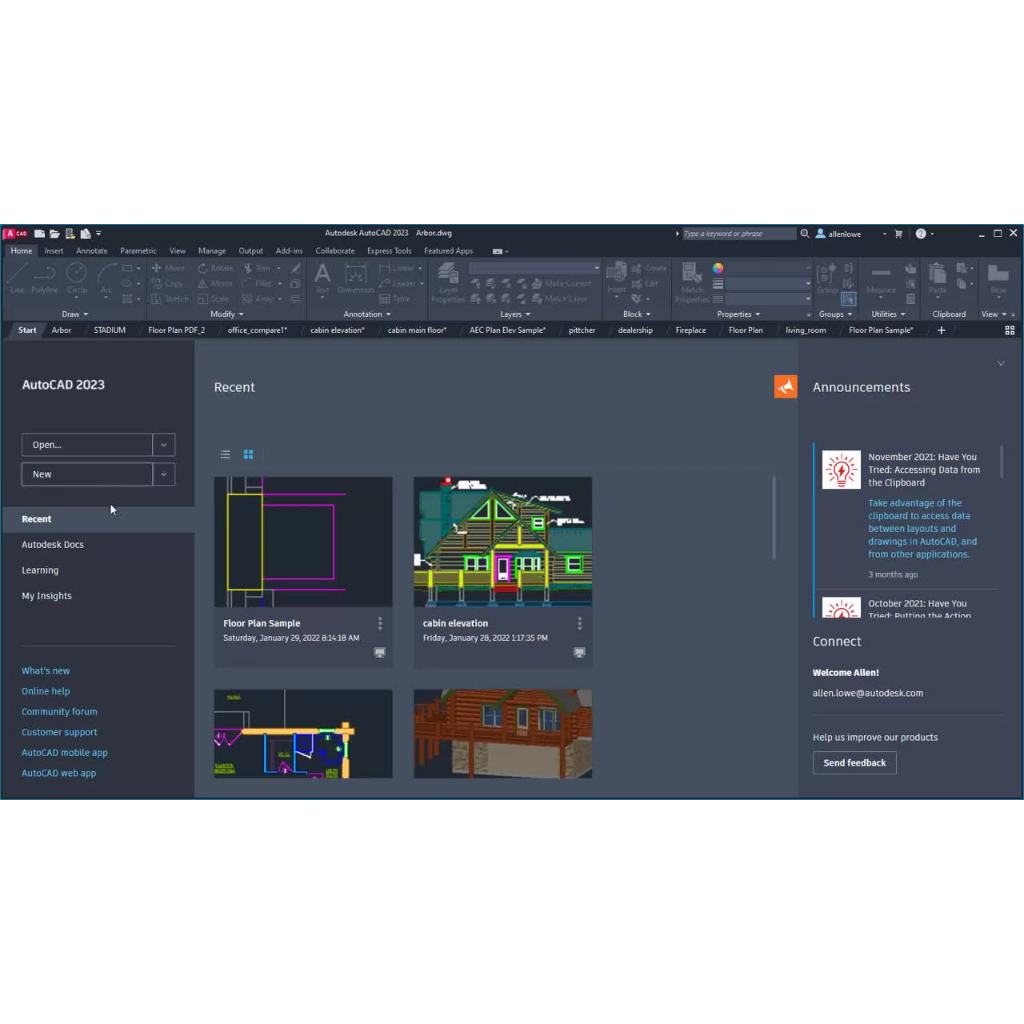
Task: Open the What's new link
Action: [46, 671]
